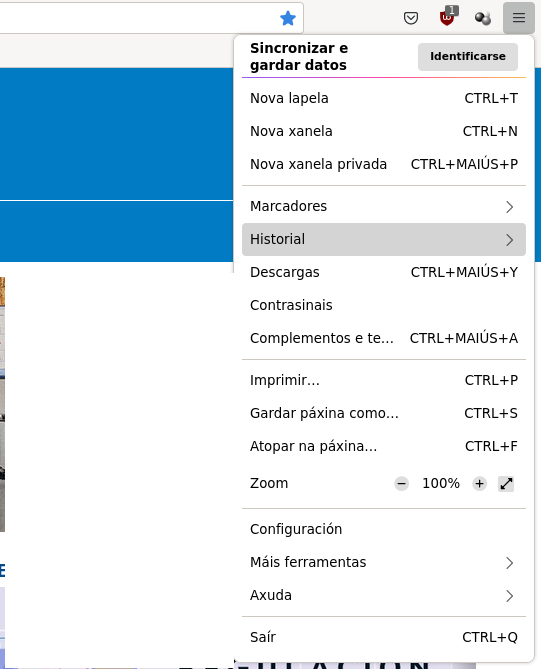Expand the Historial submenu
This screenshot has width=541, height=669.
point(384,239)
